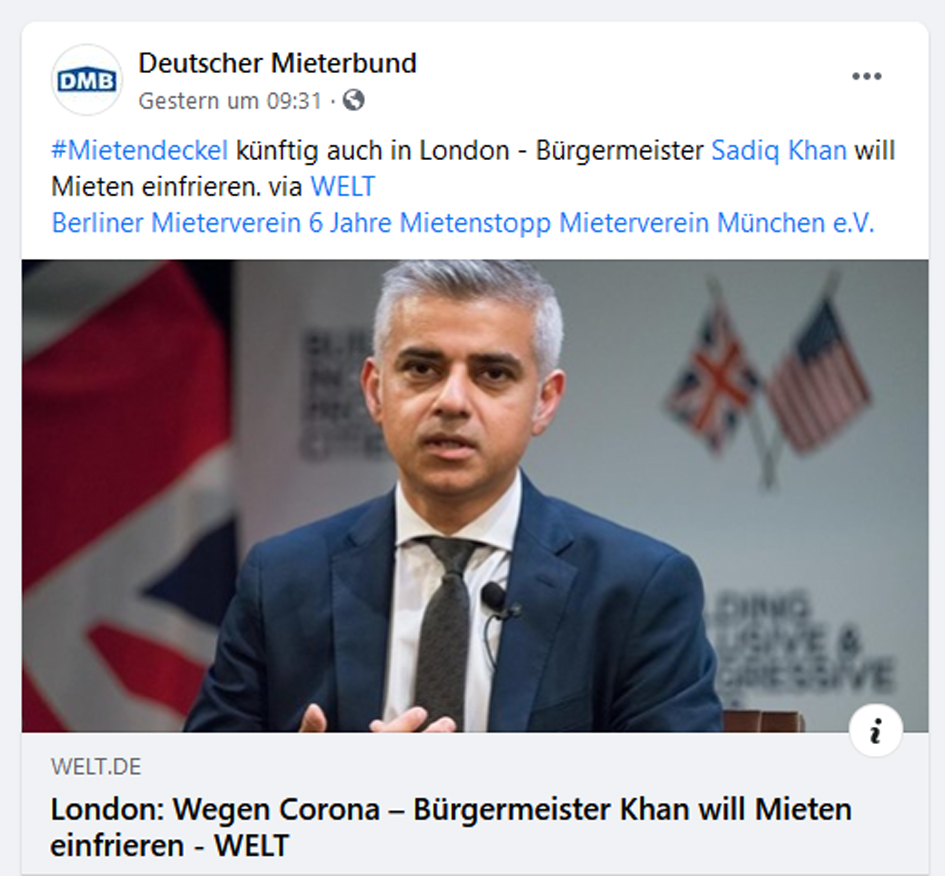Click the WELT.DE source domain label
The height and width of the screenshot is (876, 945).
(x=96, y=767)
